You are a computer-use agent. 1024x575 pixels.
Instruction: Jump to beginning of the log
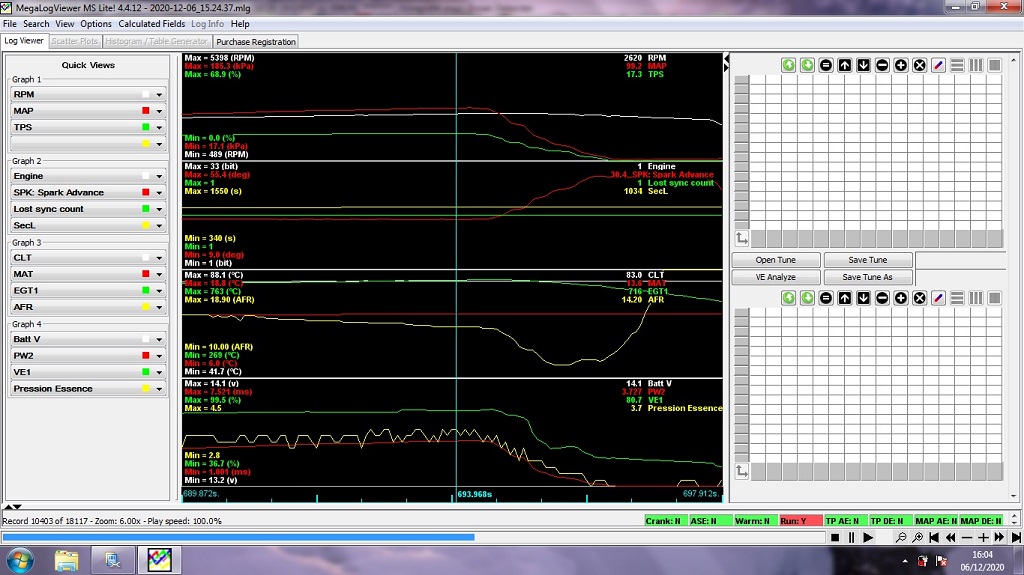[x=935, y=537]
